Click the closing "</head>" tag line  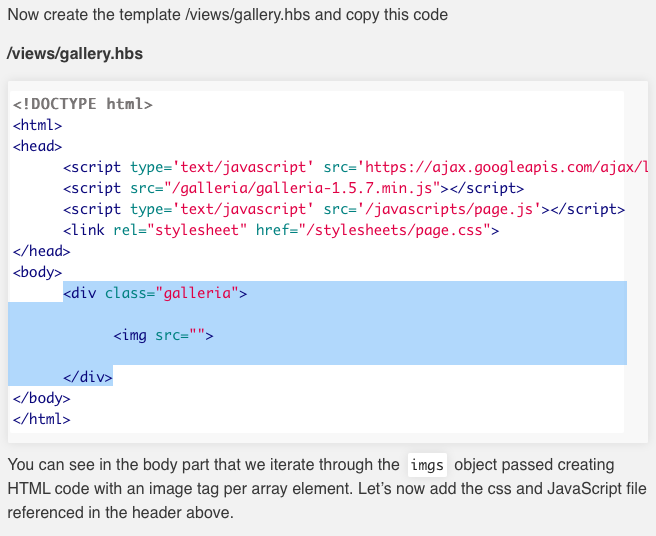(42, 251)
